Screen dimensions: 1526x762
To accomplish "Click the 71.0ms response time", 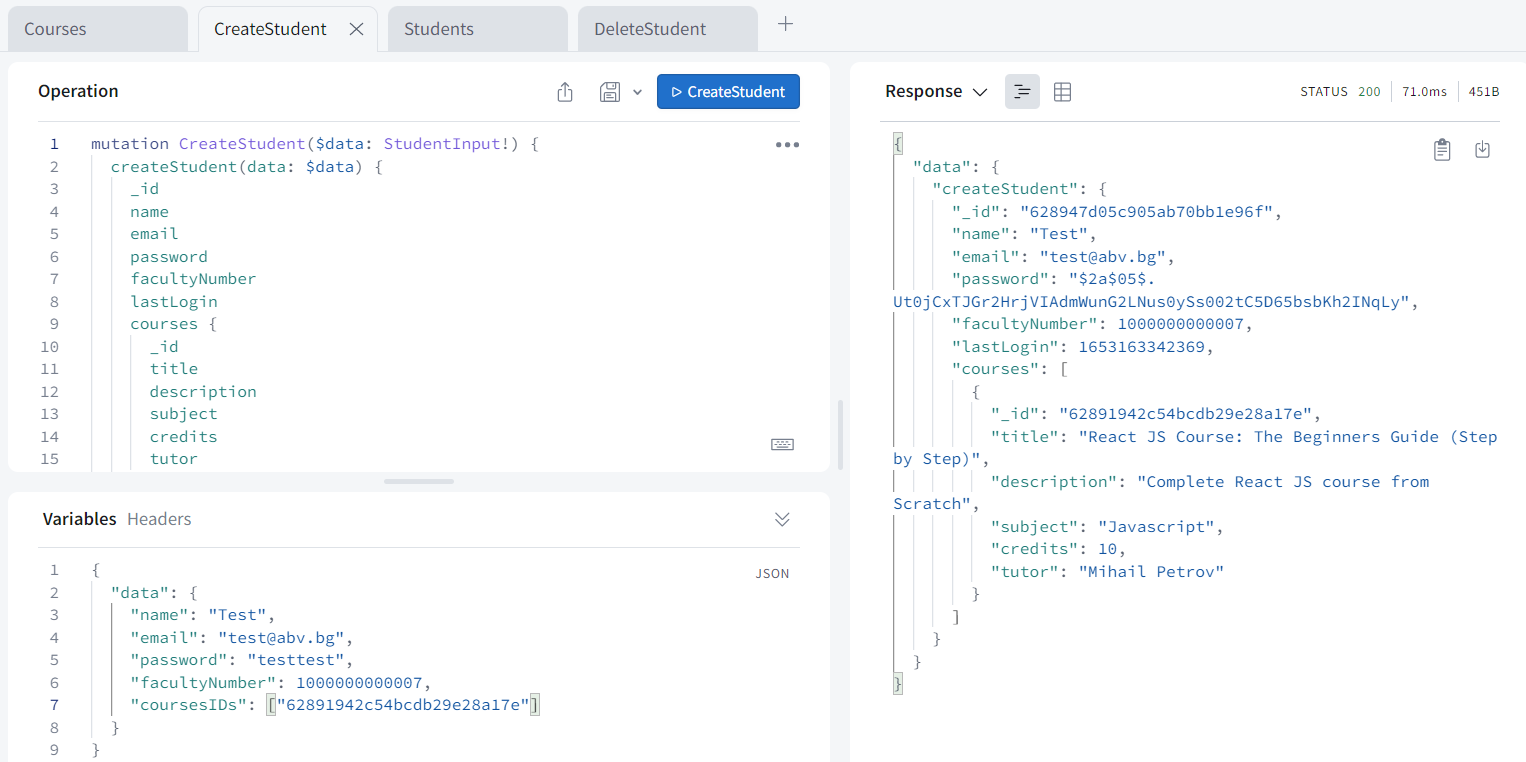I will tap(1424, 91).
